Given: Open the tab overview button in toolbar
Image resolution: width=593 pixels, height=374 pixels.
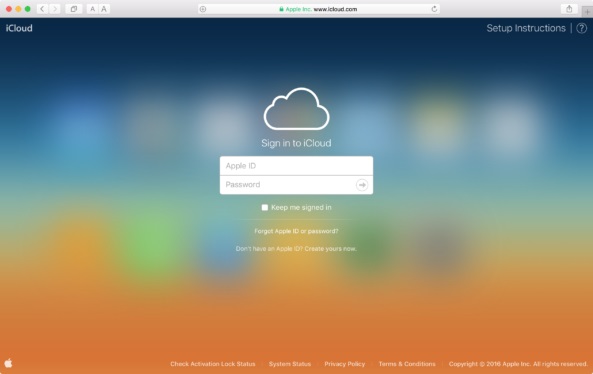Looking at the screenshot, I should coord(74,9).
